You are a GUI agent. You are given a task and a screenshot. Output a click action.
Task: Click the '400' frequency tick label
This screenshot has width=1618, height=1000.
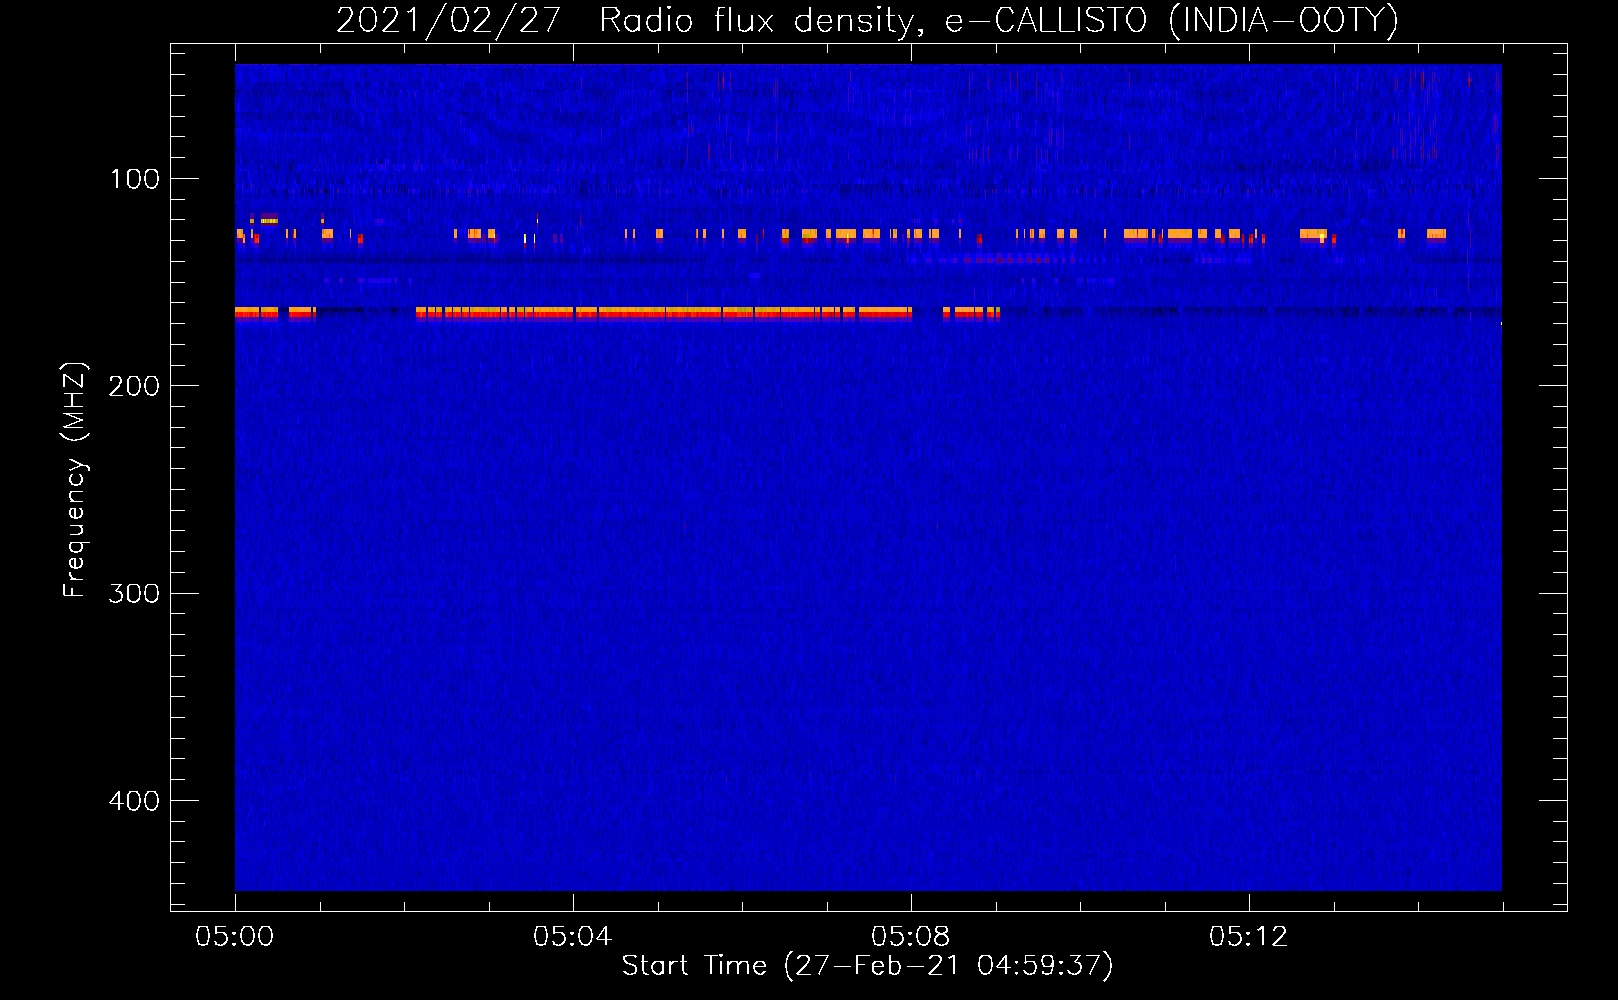pyautogui.click(x=134, y=801)
